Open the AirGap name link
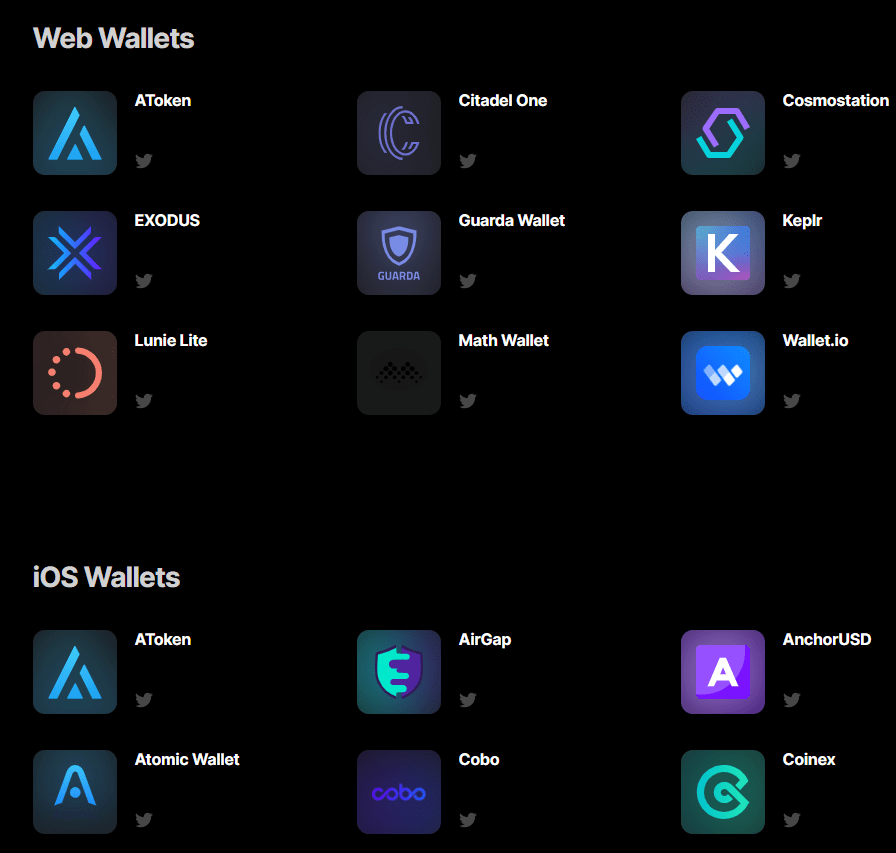 485,640
